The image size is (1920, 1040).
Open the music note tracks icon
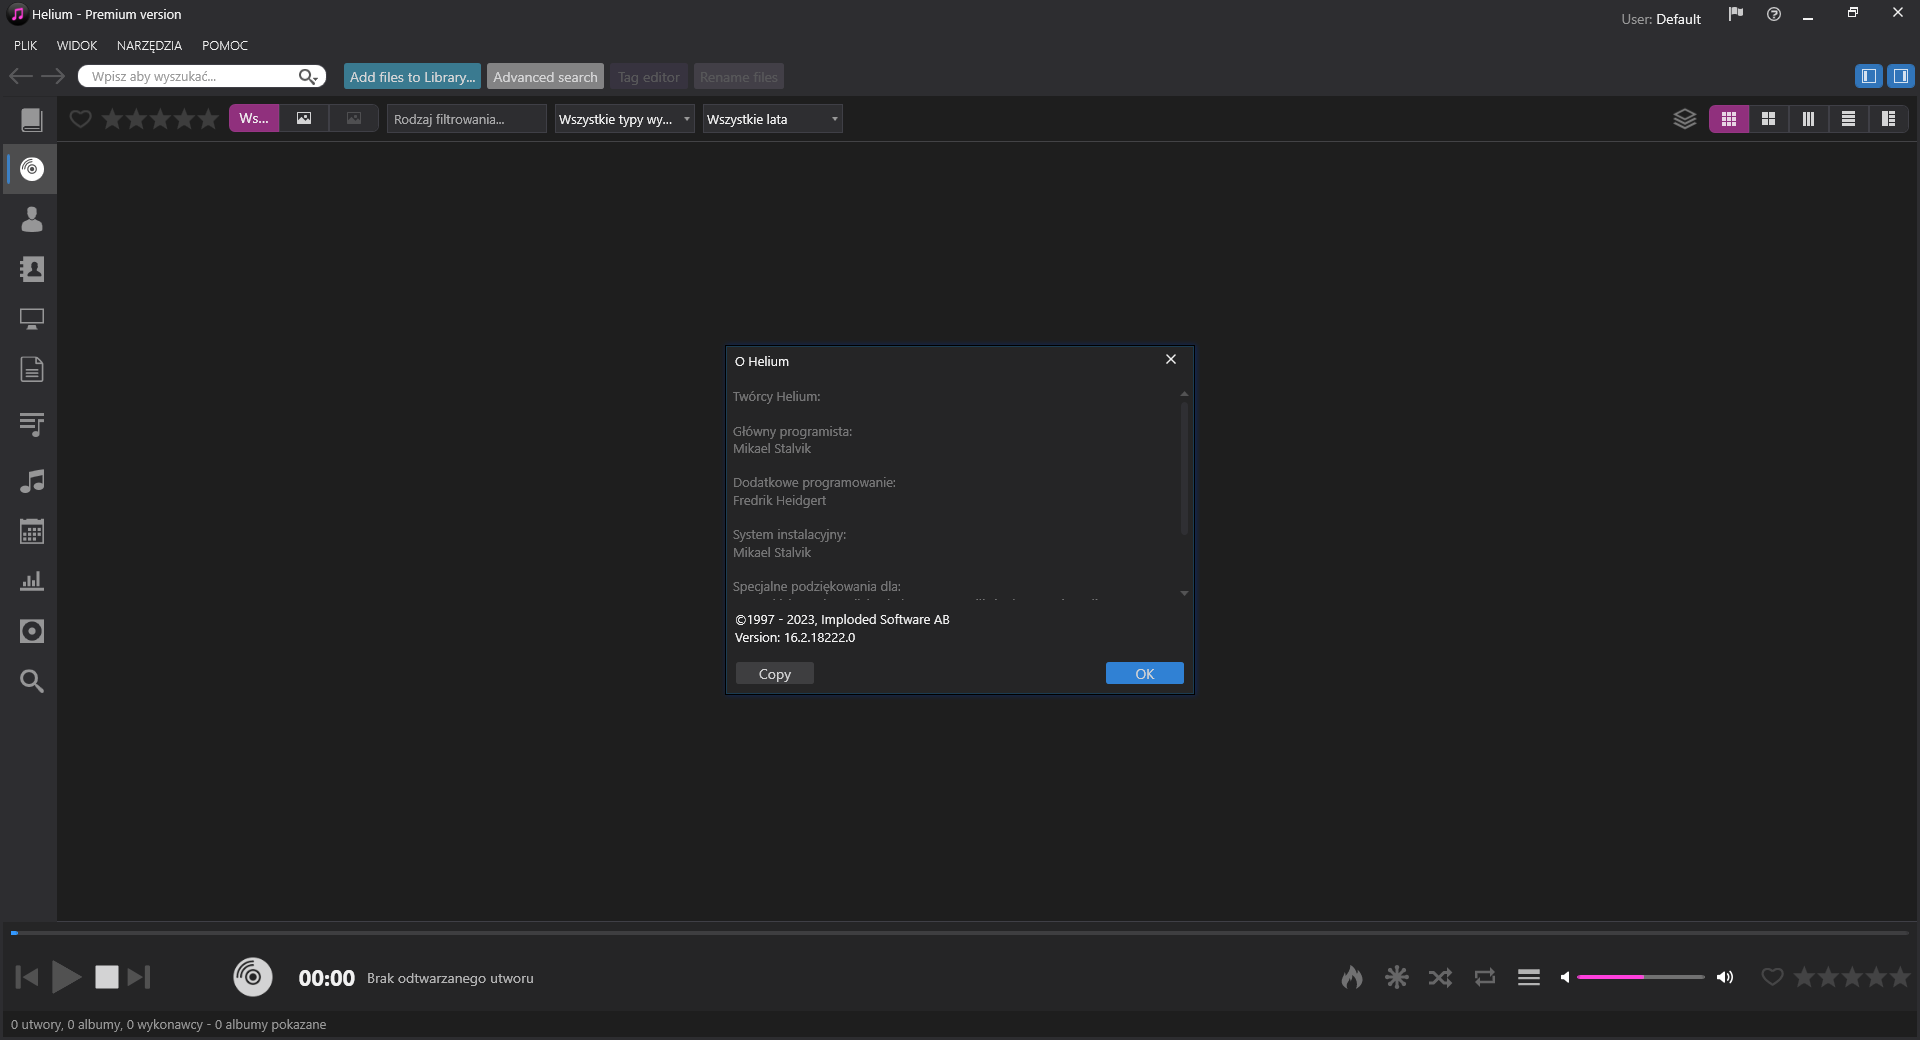[32, 481]
